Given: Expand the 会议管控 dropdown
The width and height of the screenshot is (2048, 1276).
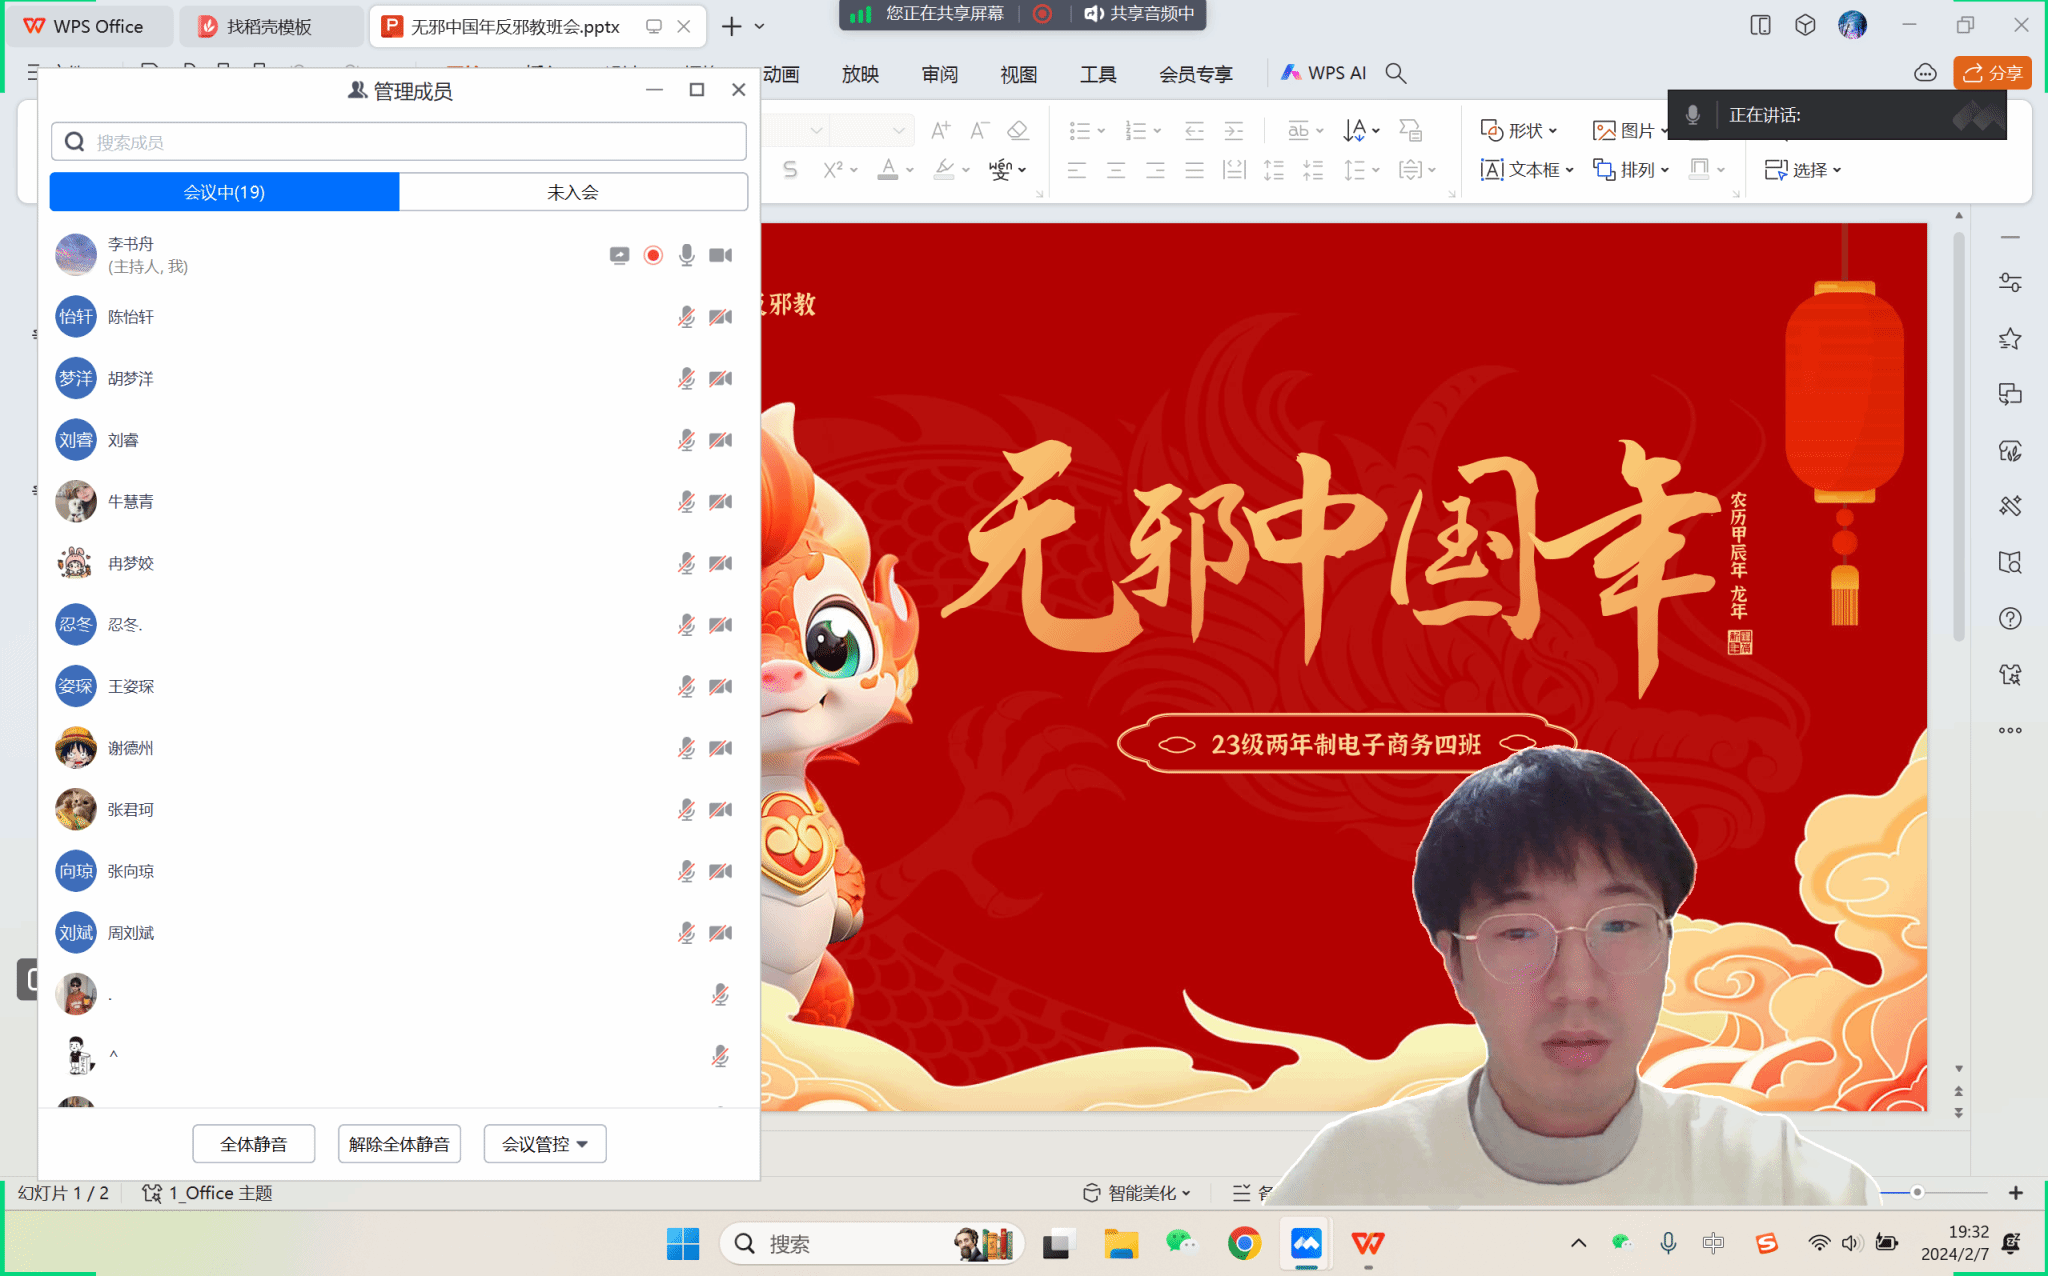Looking at the screenshot, I should tap(545, 1144).
